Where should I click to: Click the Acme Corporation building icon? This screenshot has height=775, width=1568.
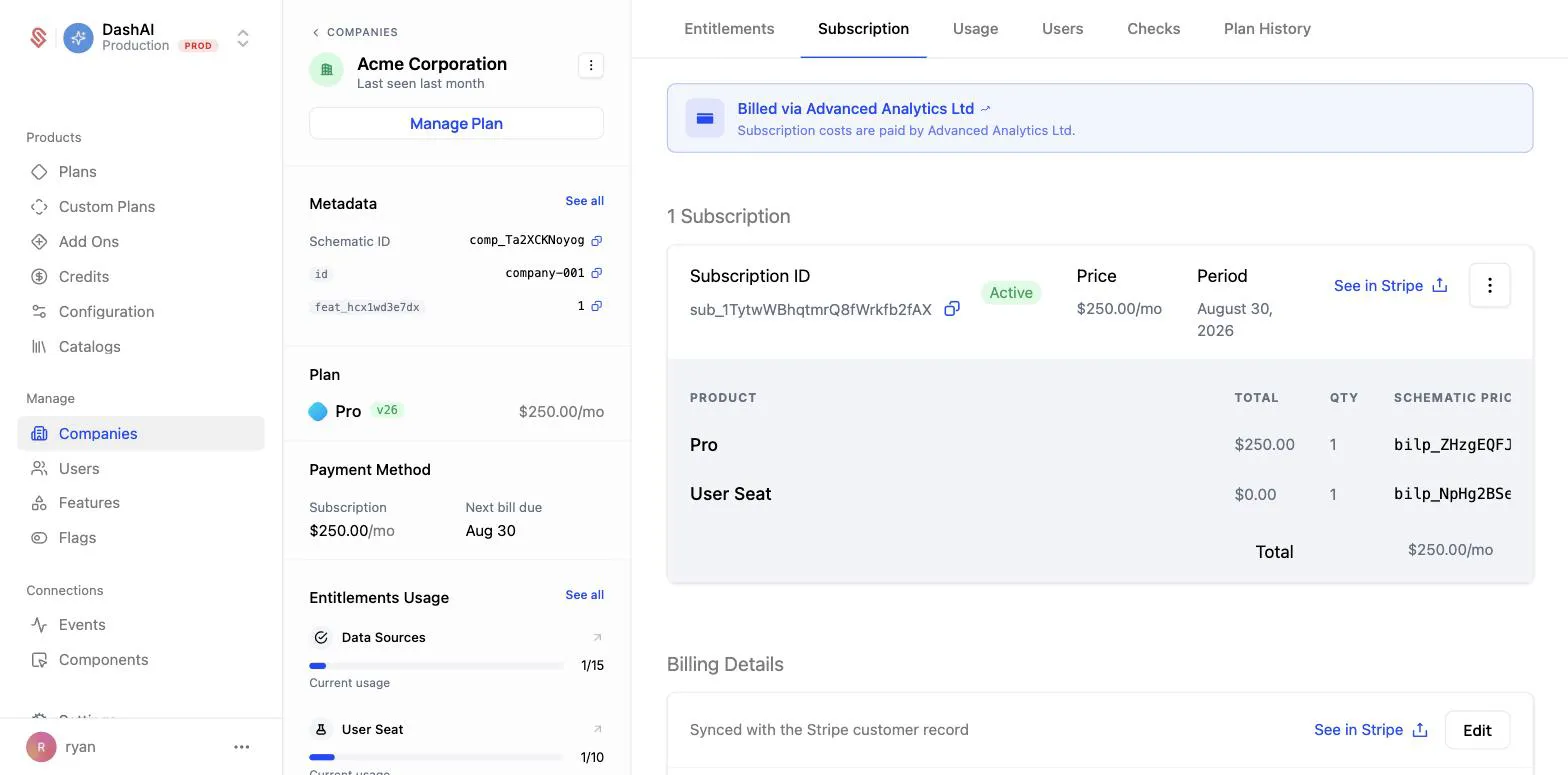(x=326, y=70)
